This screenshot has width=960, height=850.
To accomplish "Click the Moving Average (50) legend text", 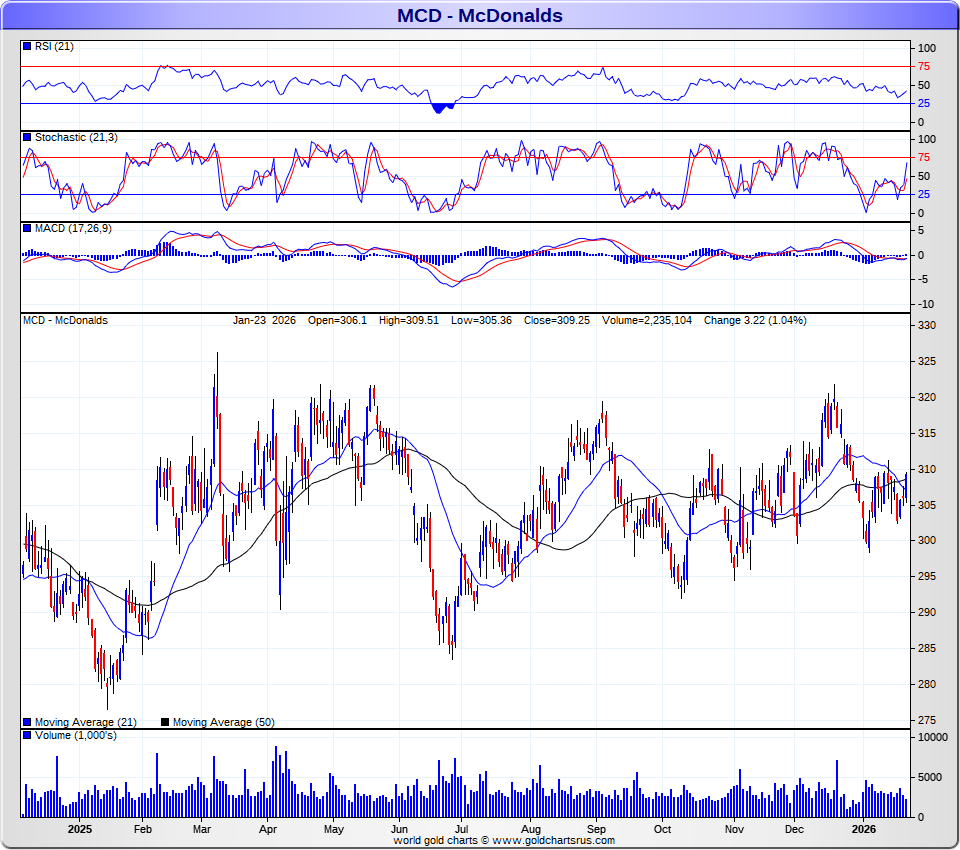I will tap(224, 722).
